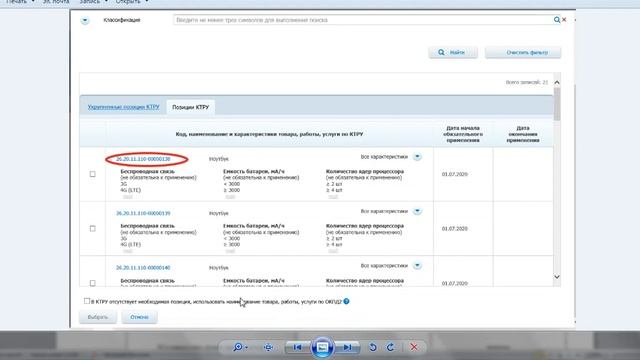Open the zoom magnifier in photo viewer toolbar
This screenshot has width=640, height=360.
[x=240, y=347]
